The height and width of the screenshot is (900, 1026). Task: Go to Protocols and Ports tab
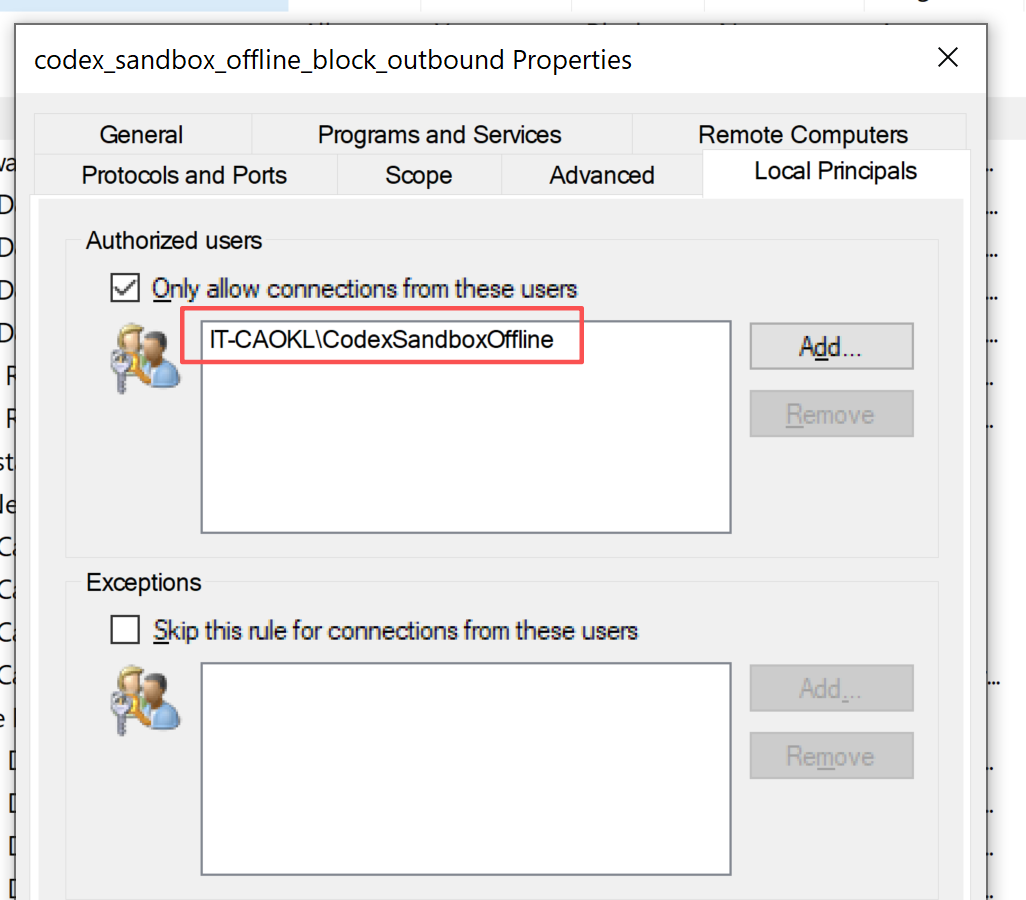pos(185,175)
